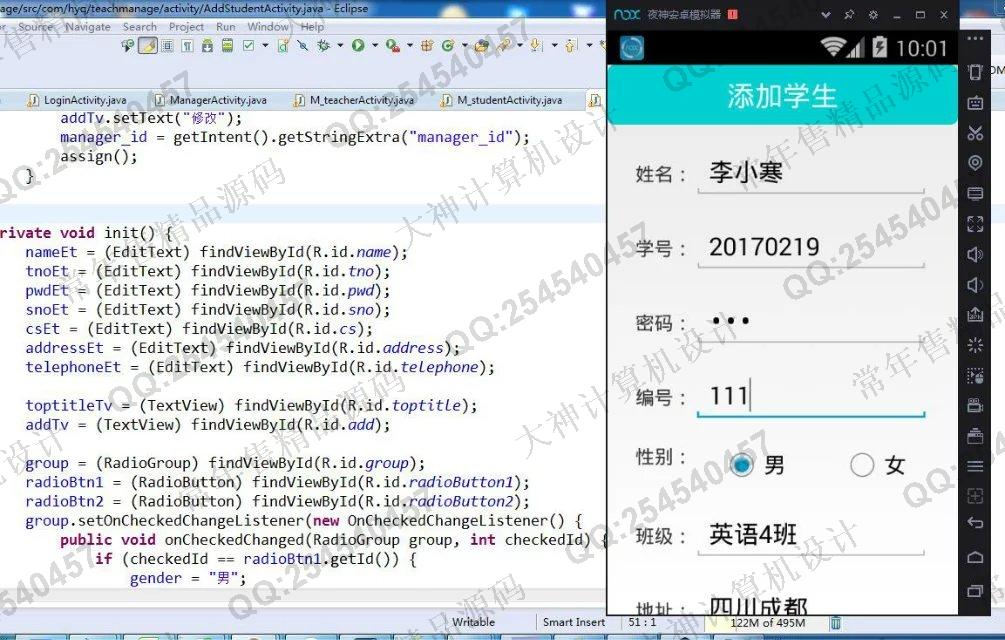The height and width of the screenshot is (640, 1005).
Task: Click the Nox Android home icon
Action: [x=975, y=557]
